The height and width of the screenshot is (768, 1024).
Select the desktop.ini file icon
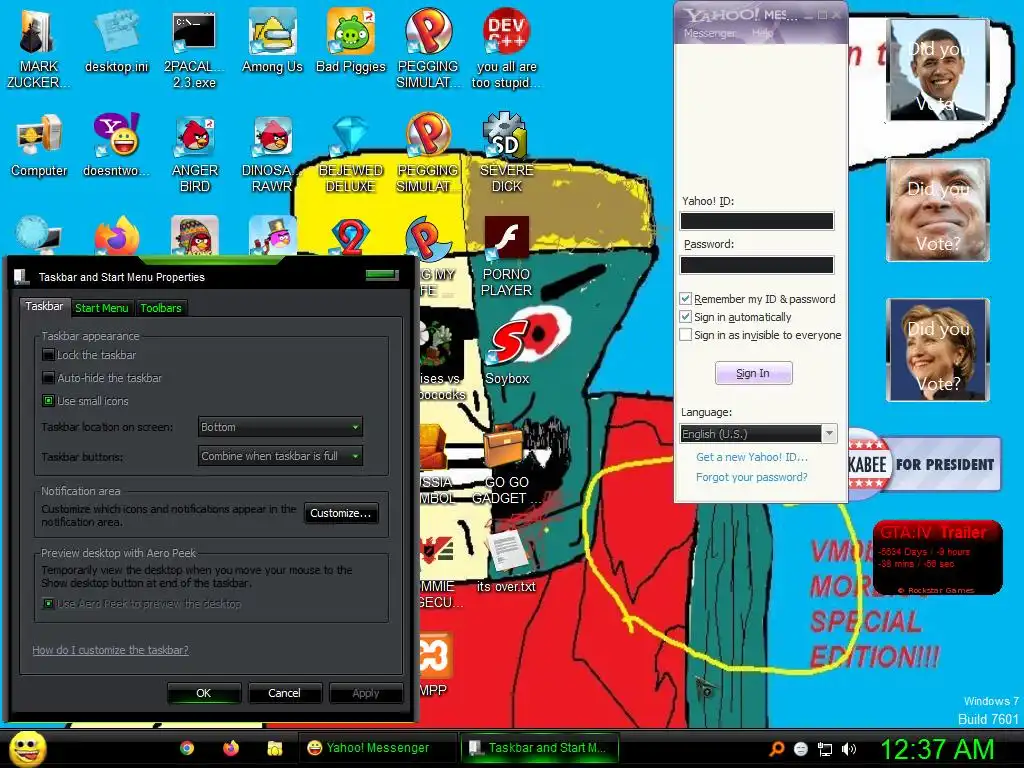coord(116,40)
